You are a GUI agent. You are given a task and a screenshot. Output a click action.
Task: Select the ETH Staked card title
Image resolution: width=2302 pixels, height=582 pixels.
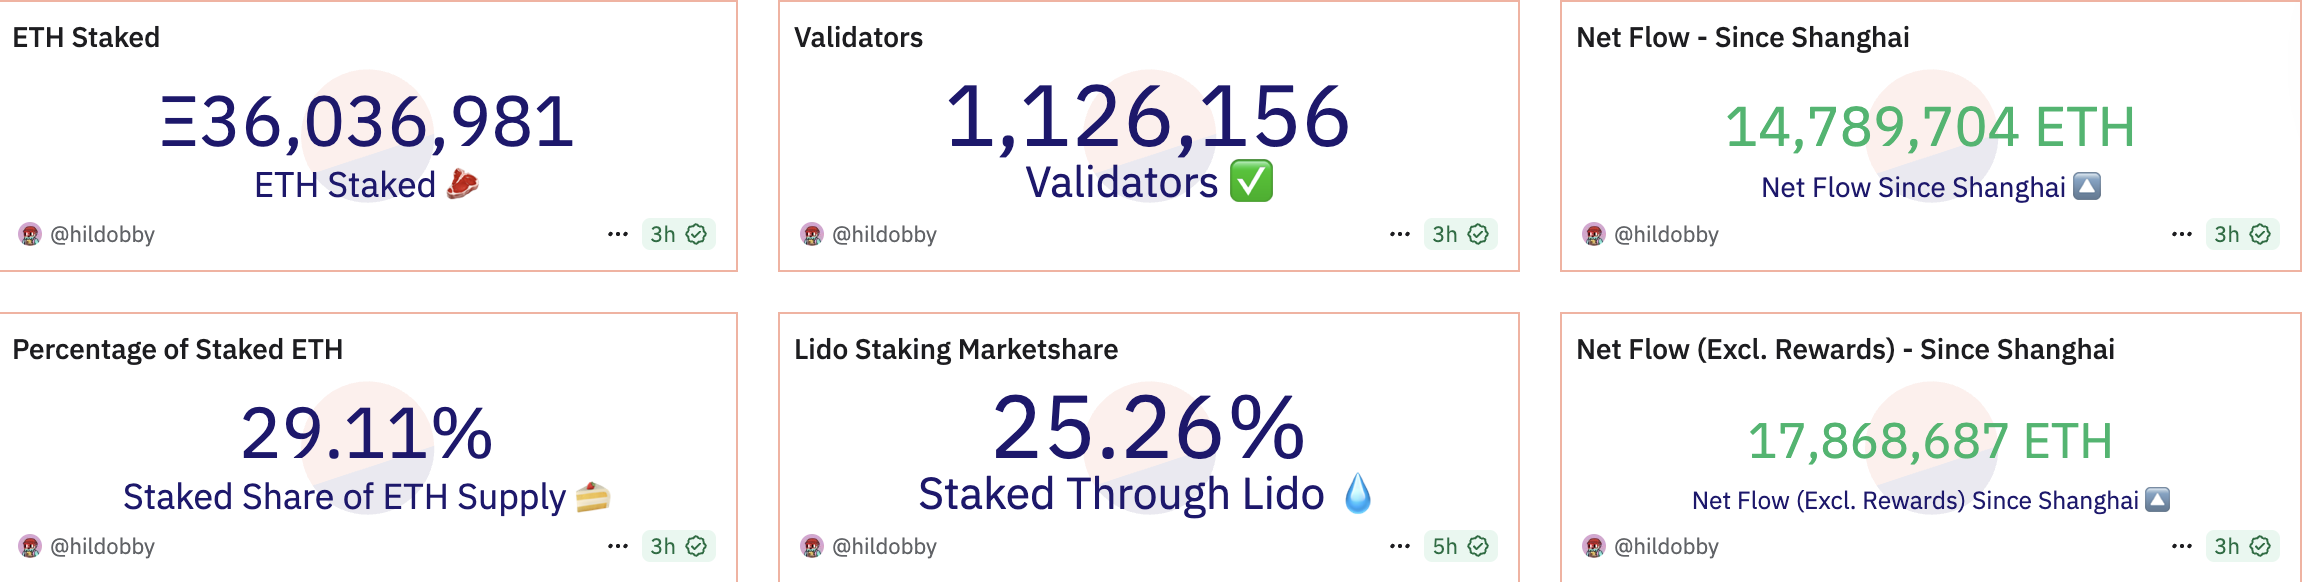(x=85, y=38)
